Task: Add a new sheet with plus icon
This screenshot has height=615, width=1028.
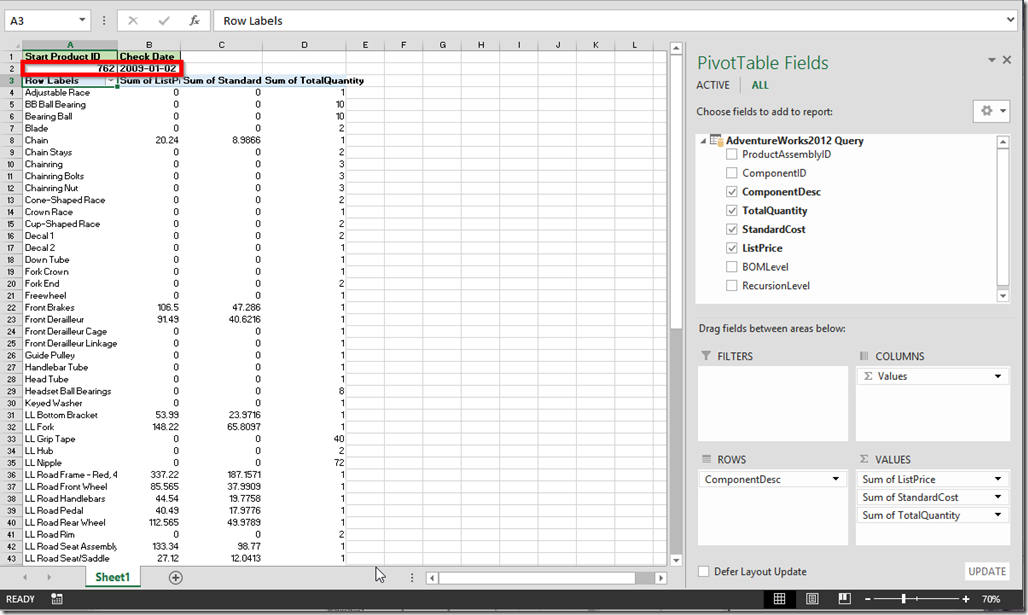Action: [176, 578]
